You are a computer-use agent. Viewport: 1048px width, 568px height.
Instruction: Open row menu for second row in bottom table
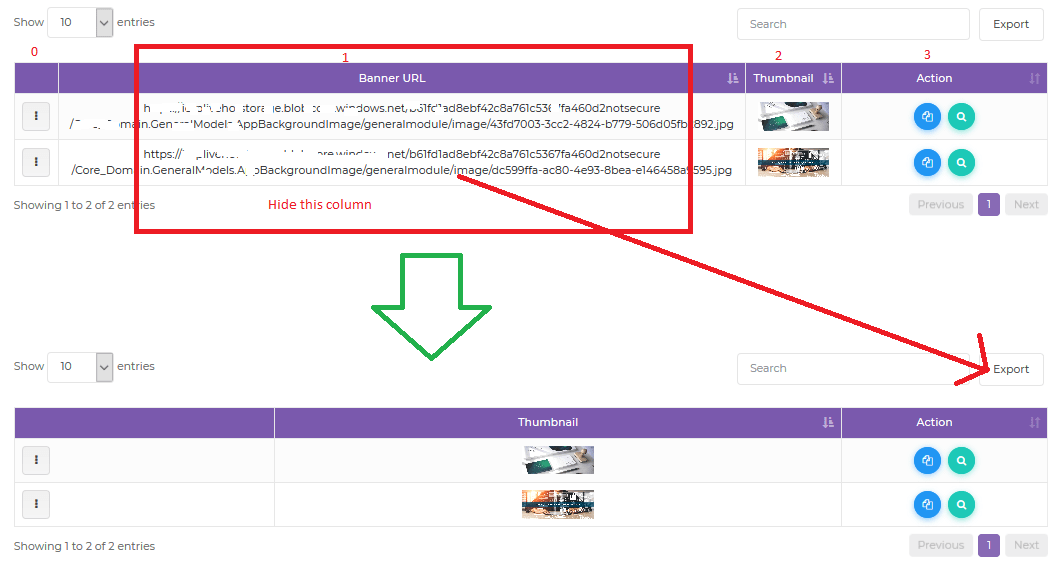click(x=36, y=504)
